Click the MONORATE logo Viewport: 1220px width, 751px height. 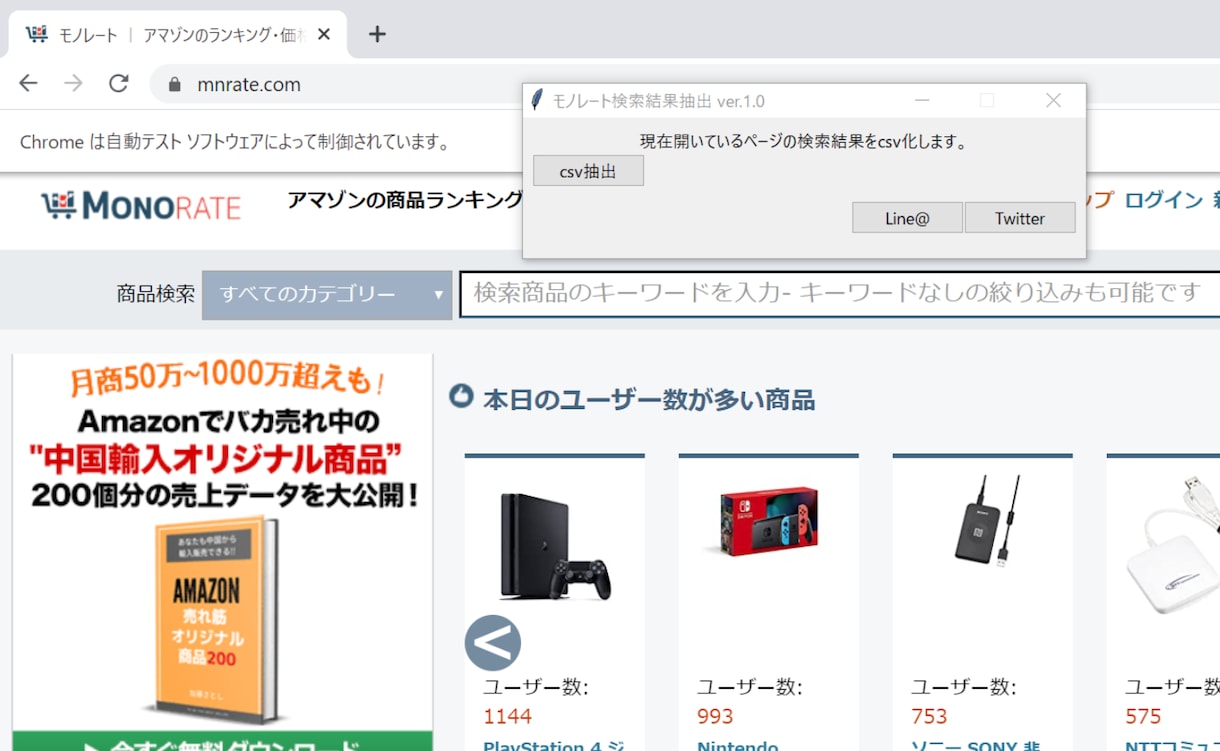[x=141, y=206]
